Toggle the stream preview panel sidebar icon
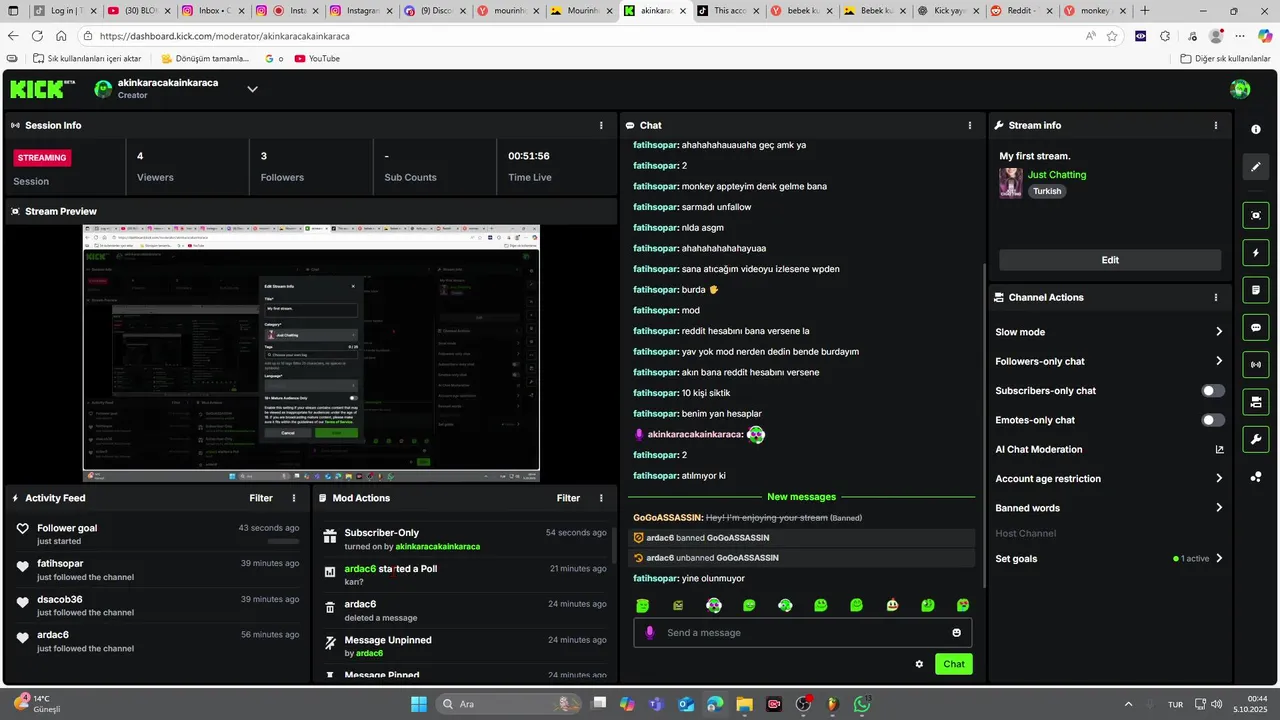This screenshot has width=1280, height=720. [x=1256, y=215]
